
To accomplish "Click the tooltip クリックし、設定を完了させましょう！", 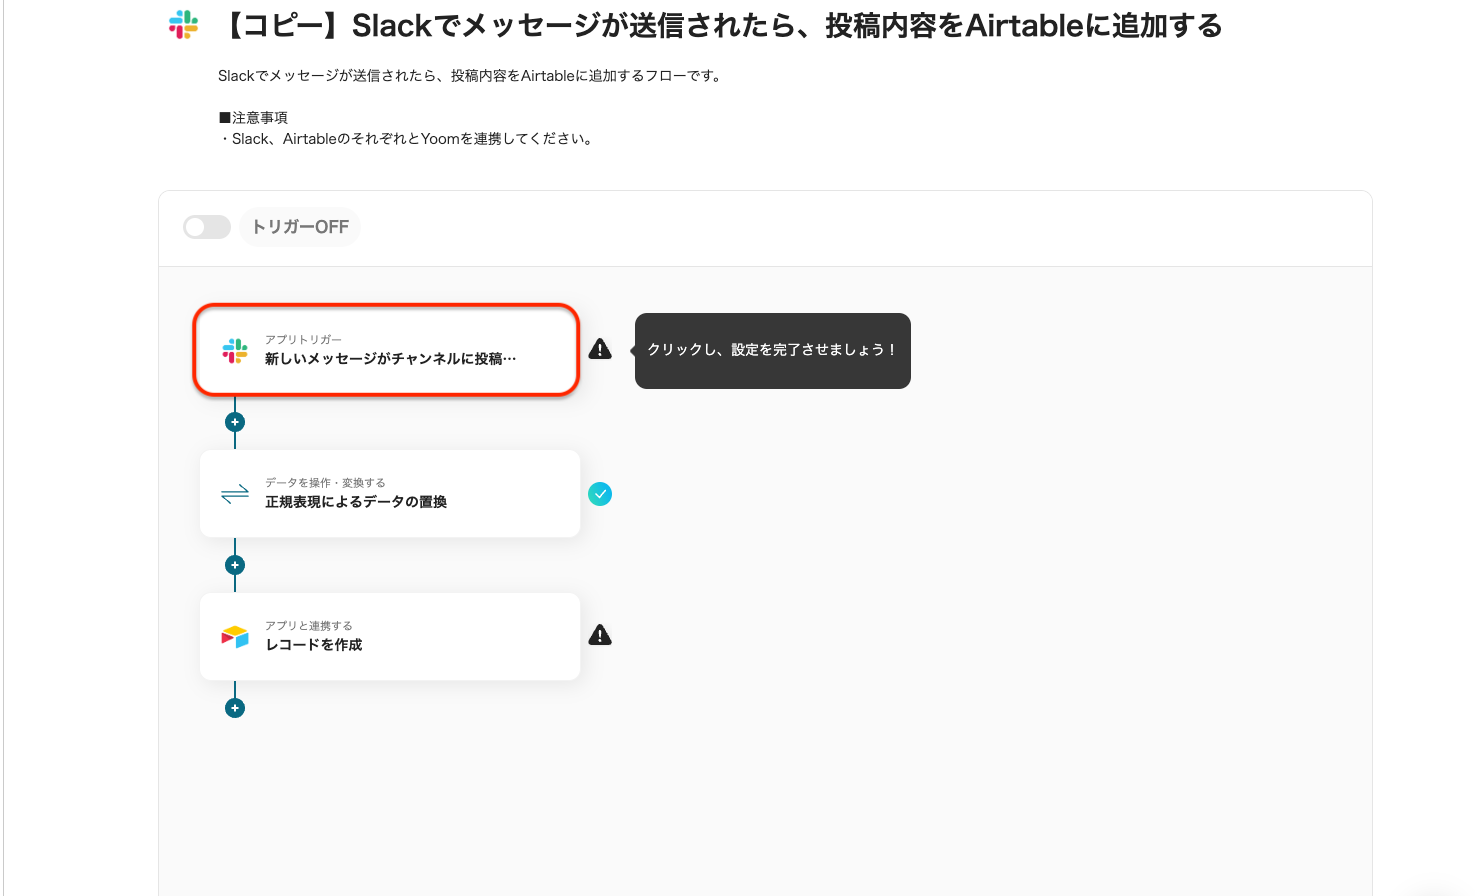I will click(x=773, y=351).
